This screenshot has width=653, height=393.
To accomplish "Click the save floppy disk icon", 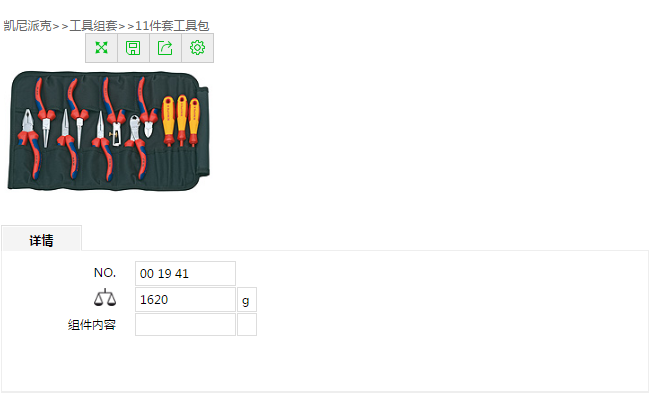I will pos(133,48).
